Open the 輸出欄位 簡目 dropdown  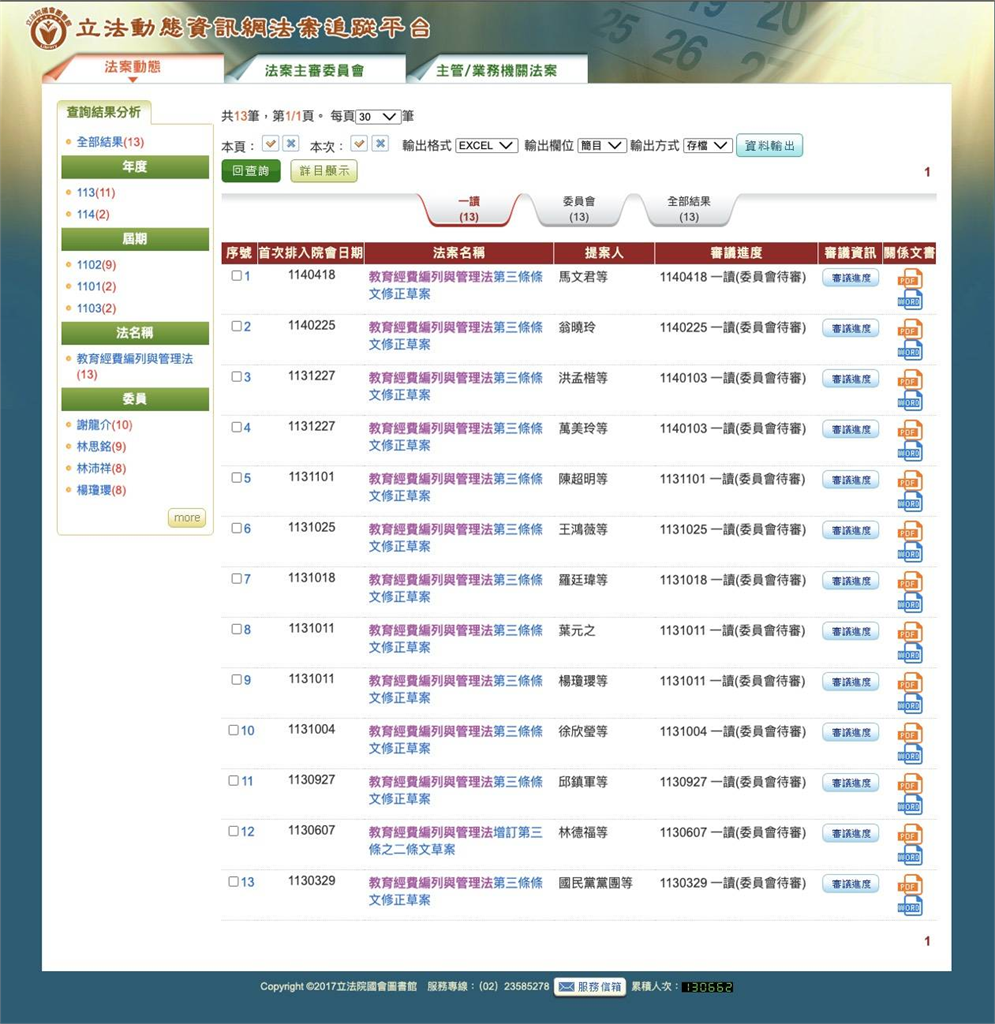pos(602,146)
